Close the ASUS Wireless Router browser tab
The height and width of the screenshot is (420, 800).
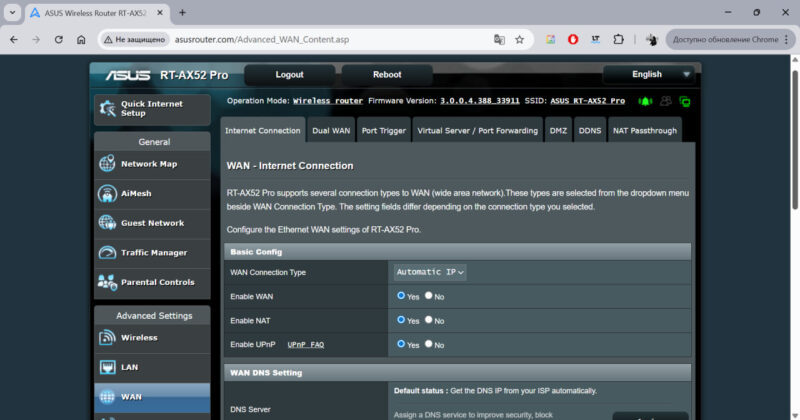point(160,13)
